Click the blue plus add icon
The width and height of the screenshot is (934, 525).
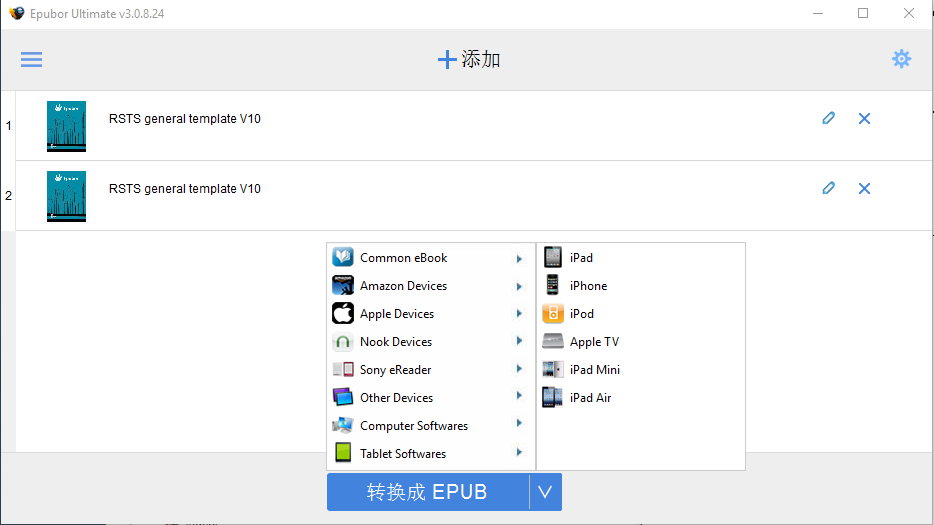click(x=447, y=59)
